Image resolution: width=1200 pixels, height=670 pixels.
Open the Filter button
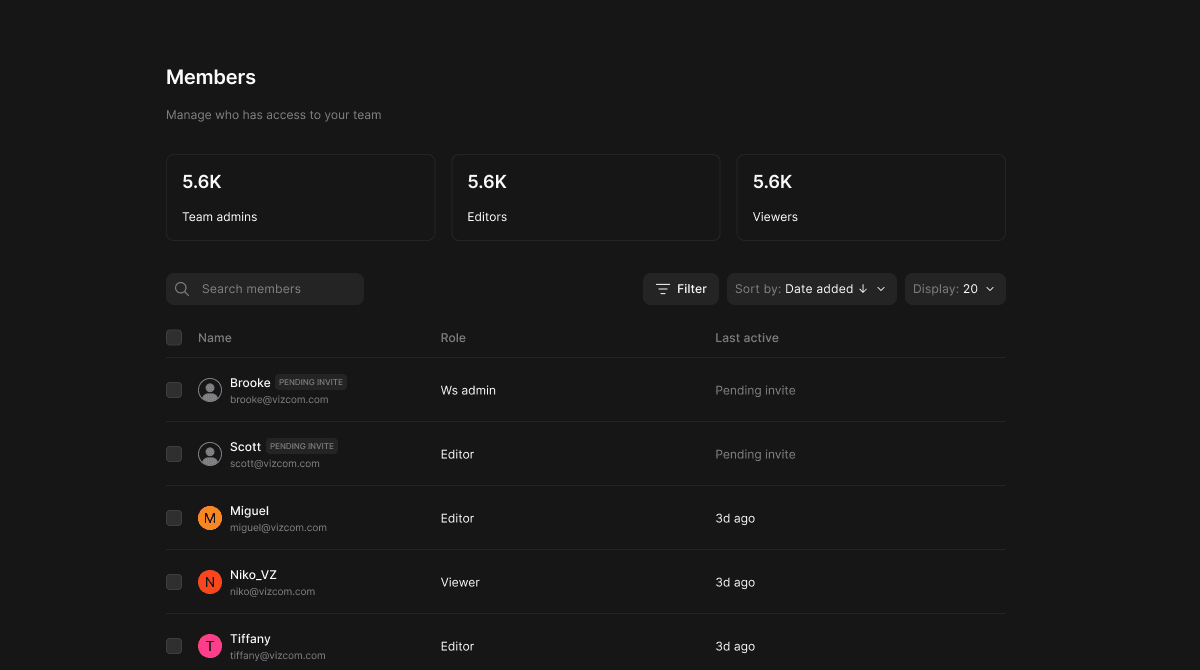tap(681, 289)
